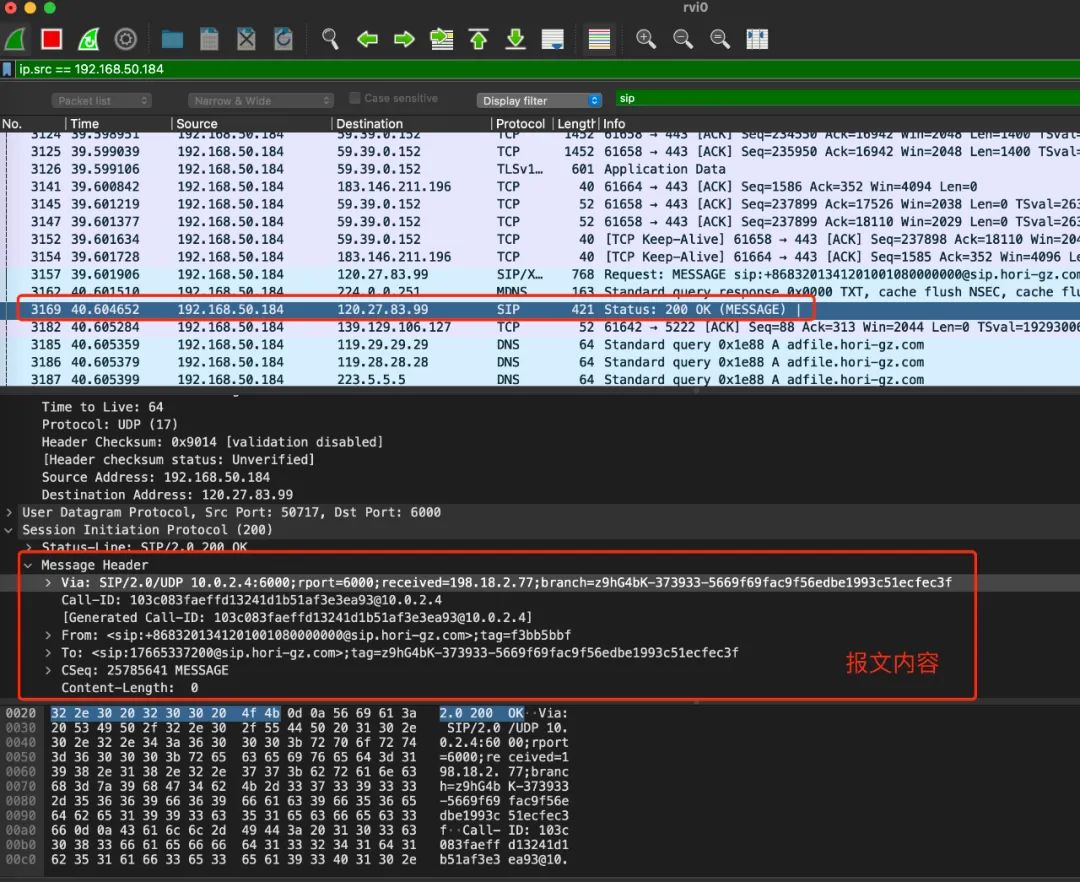Screen dimensions: 1080x882
Task: Collapse the Message Header node
Action: tap(28, 565)
